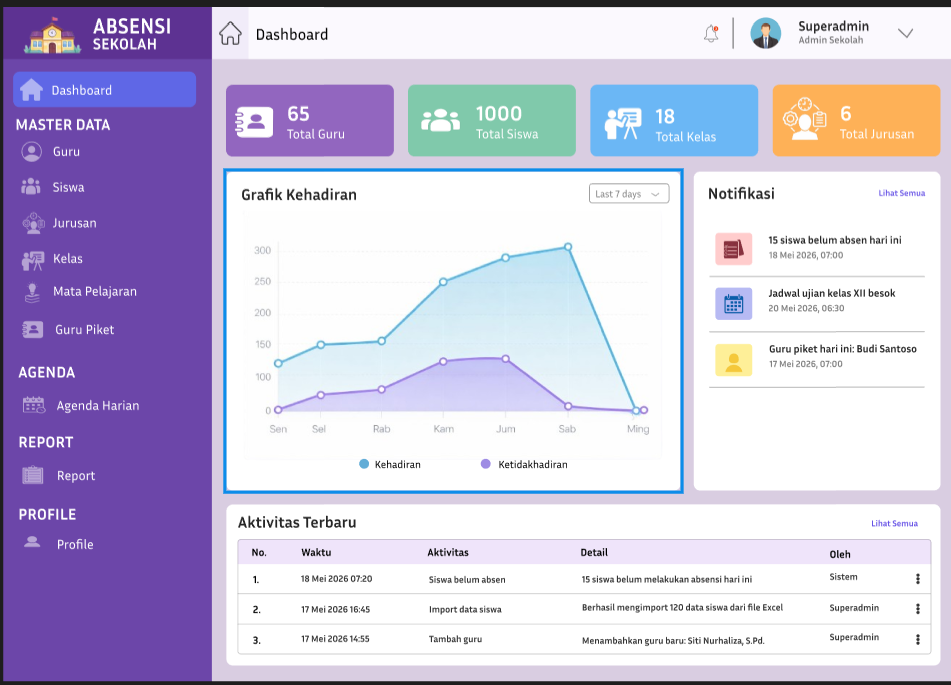Open the Total Kelas 18 card
The width and height of the screenshot is (951, 685).
[x=674, y=120]
